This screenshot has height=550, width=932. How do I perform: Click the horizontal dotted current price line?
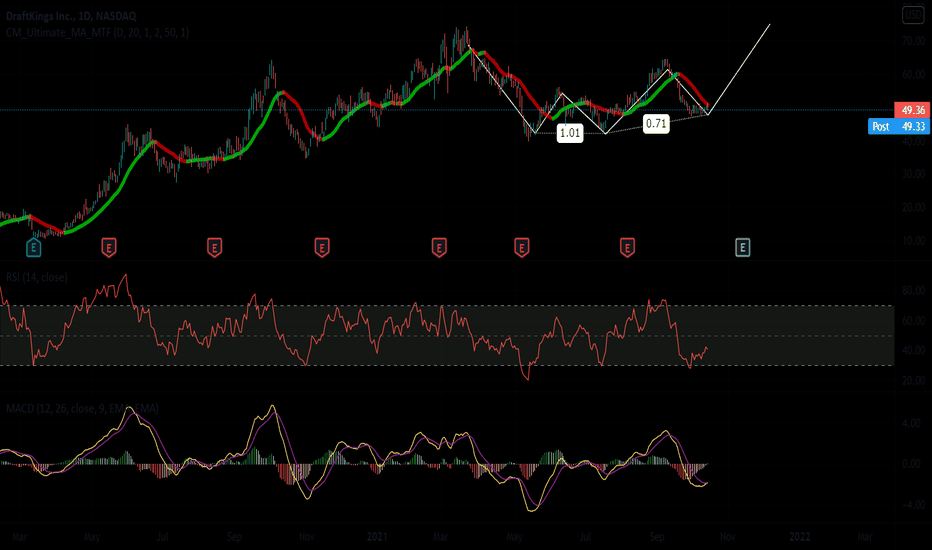(x=446, y=110)
